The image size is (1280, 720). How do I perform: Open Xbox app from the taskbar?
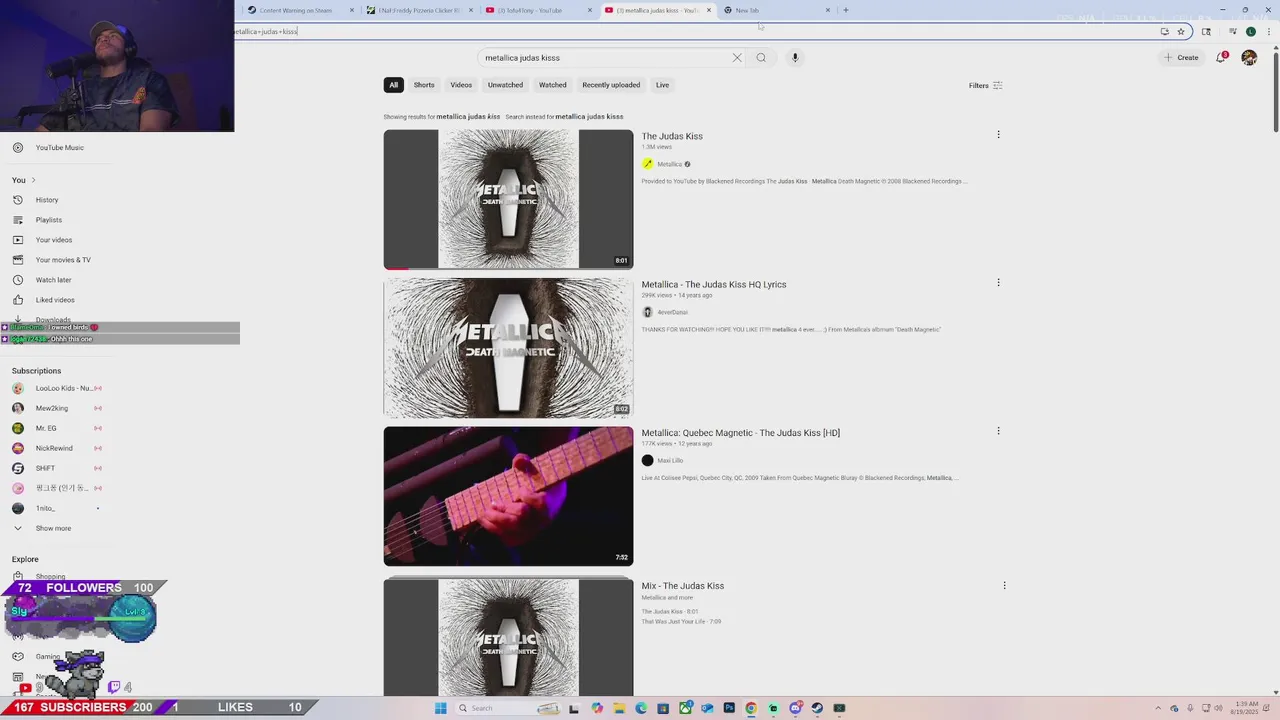click(x=685, y=708)
